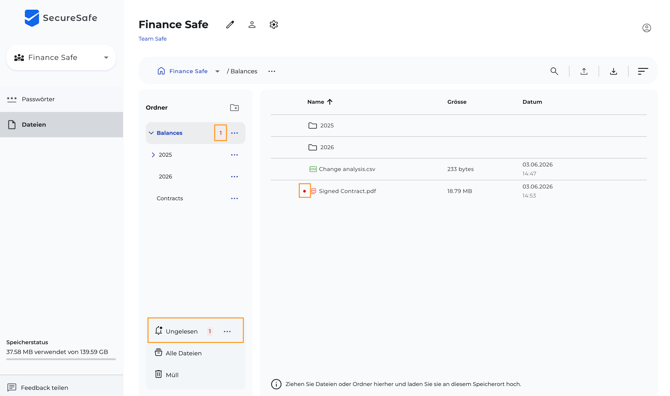670x396 pixels.
Task: Click the storage usage progress bar
Action: [x=61, y=359]
